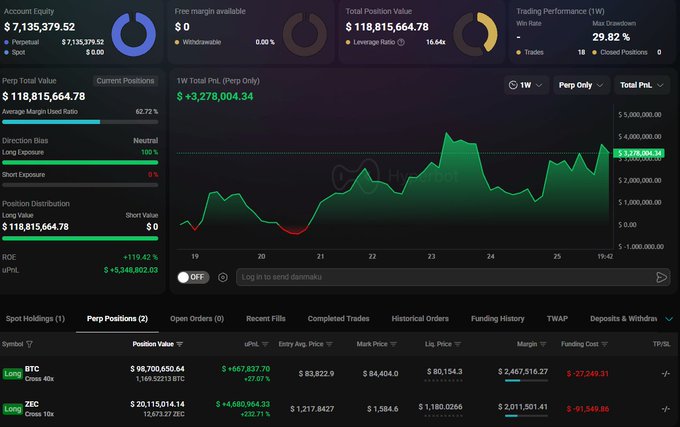This screenshot has height=427, width=680.
Task: Sort by Funding Cost column icon
Action: (605, 344)
